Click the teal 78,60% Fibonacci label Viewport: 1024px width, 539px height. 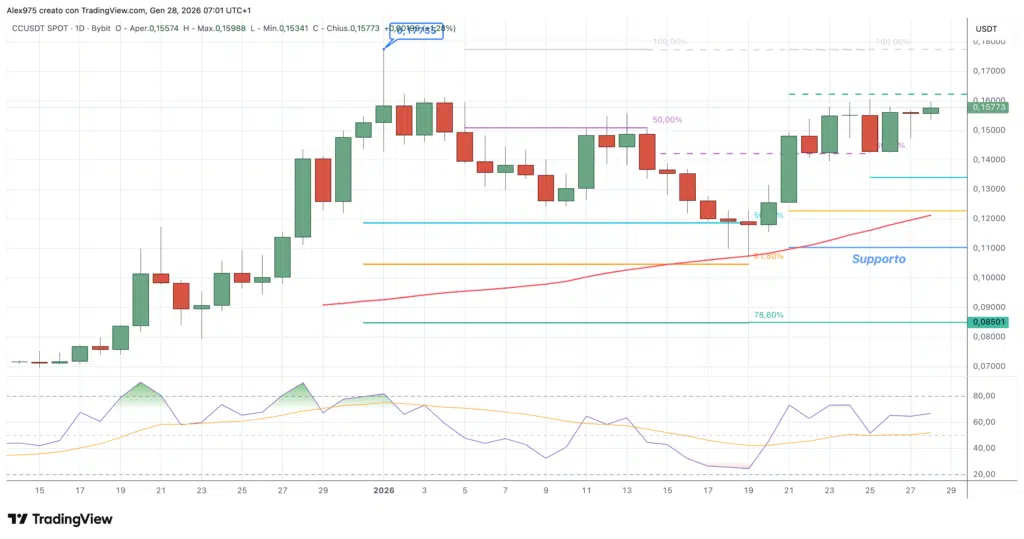tap(767, 315)
